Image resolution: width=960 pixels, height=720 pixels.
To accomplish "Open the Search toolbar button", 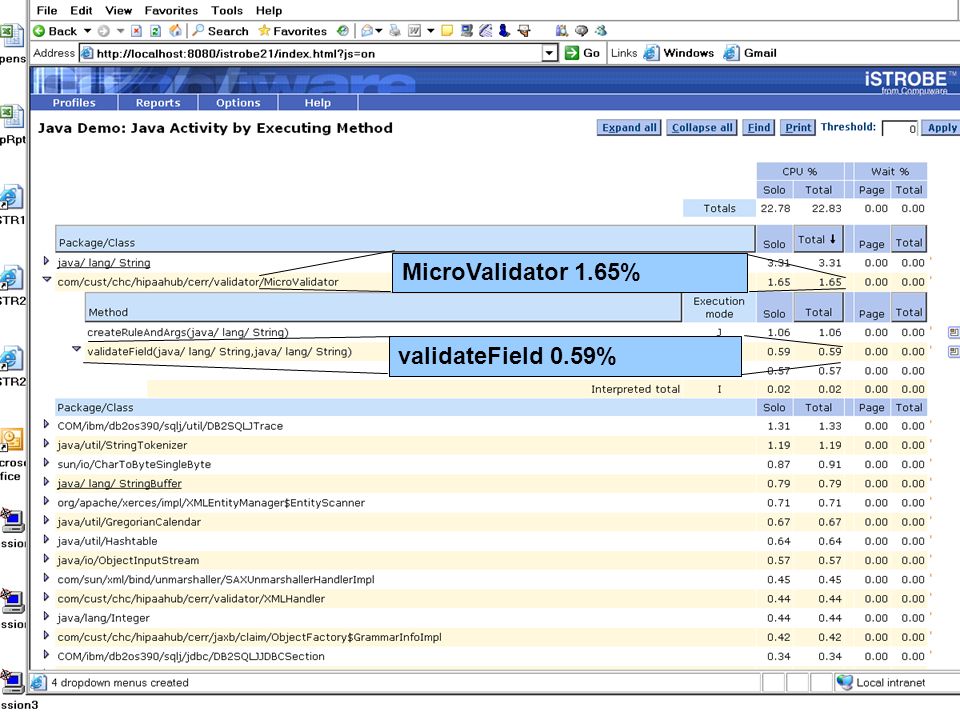I will (220, 31).
